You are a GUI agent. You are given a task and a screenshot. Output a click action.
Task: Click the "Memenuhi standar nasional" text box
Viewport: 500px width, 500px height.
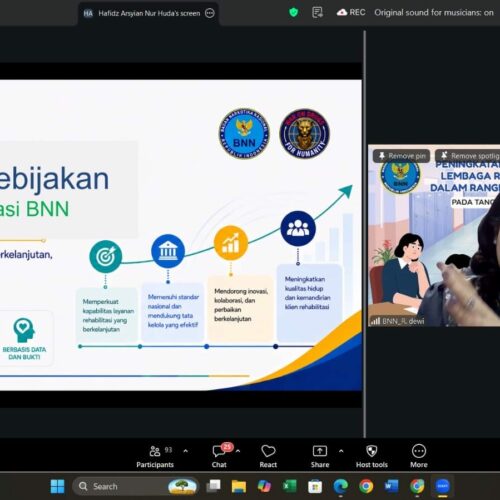[173, 311]
